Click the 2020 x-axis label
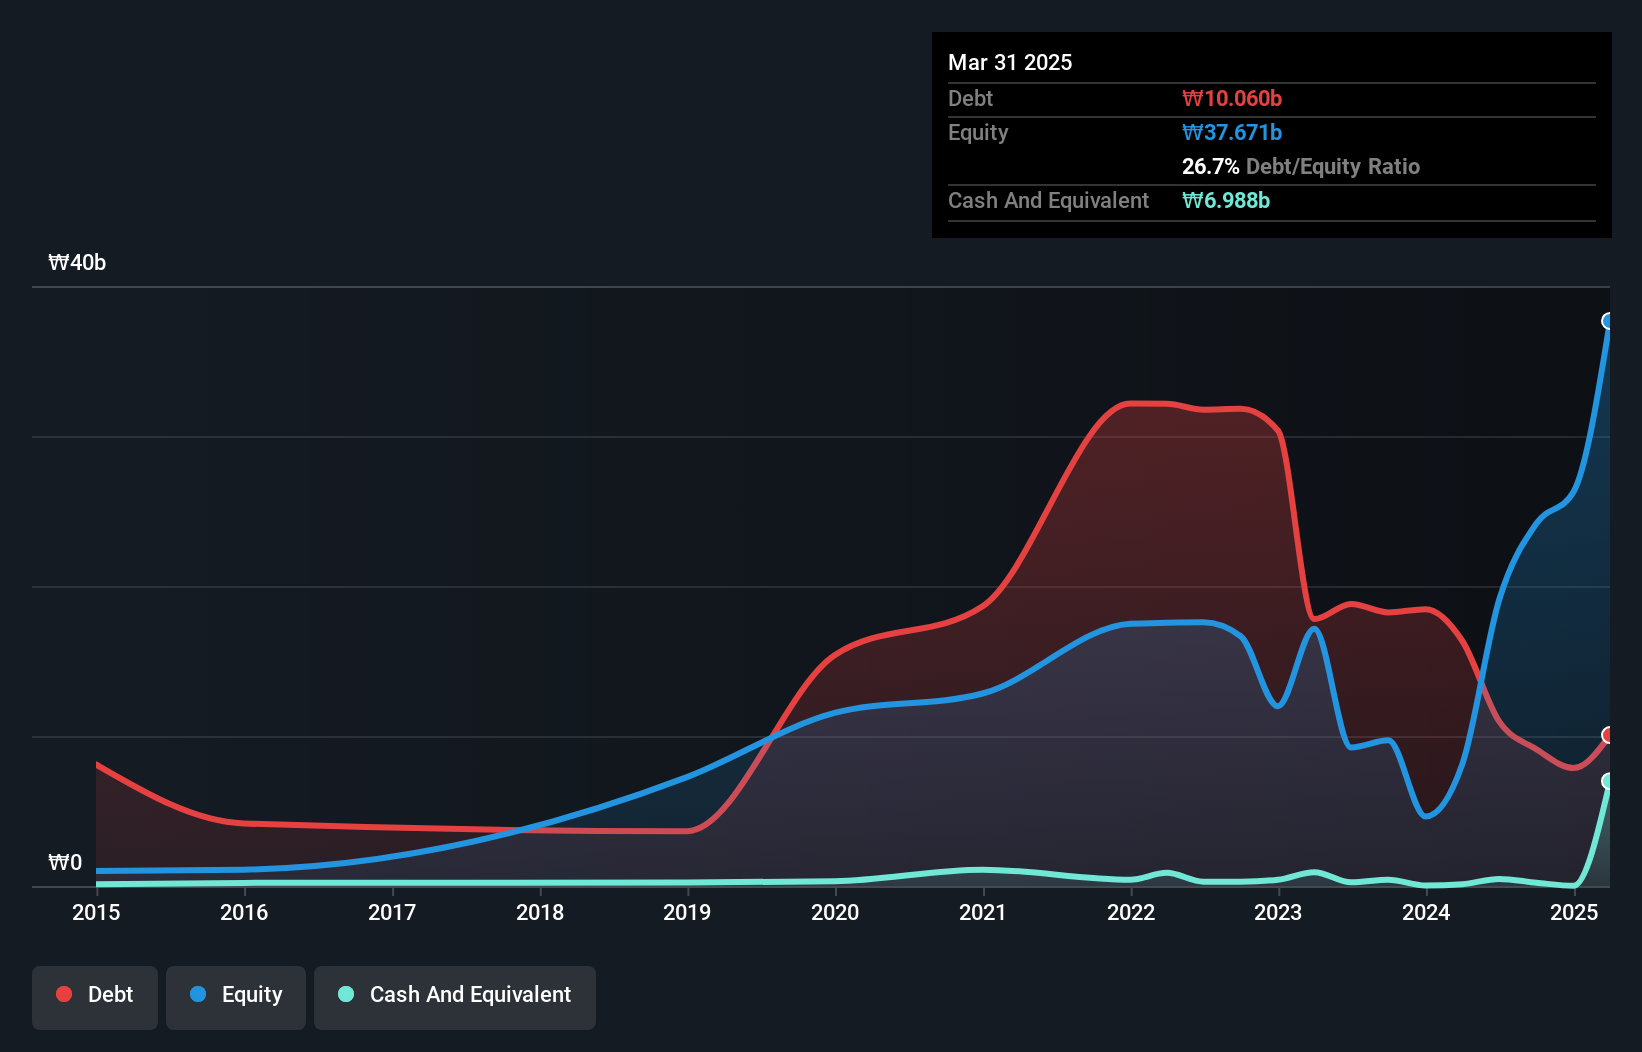The height and width of the screenshot is (1052, 1642). (x=835, y=912)
